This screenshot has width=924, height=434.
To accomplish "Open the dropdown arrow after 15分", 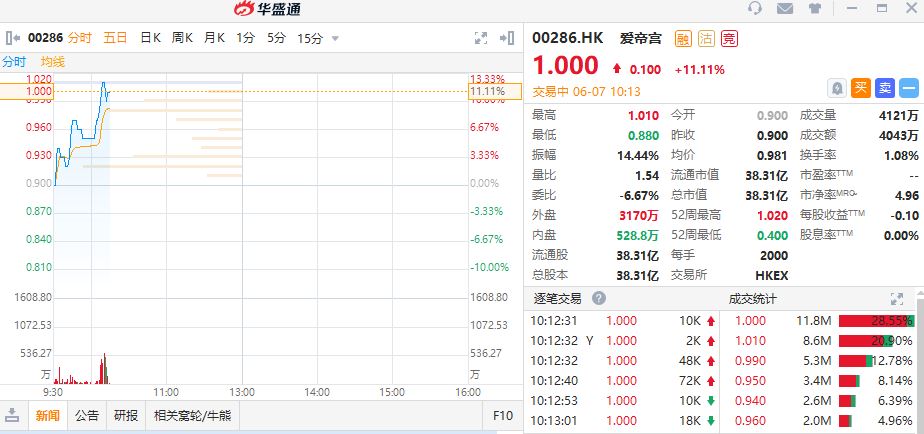I will pyautogui.click(x=335, y=39).
